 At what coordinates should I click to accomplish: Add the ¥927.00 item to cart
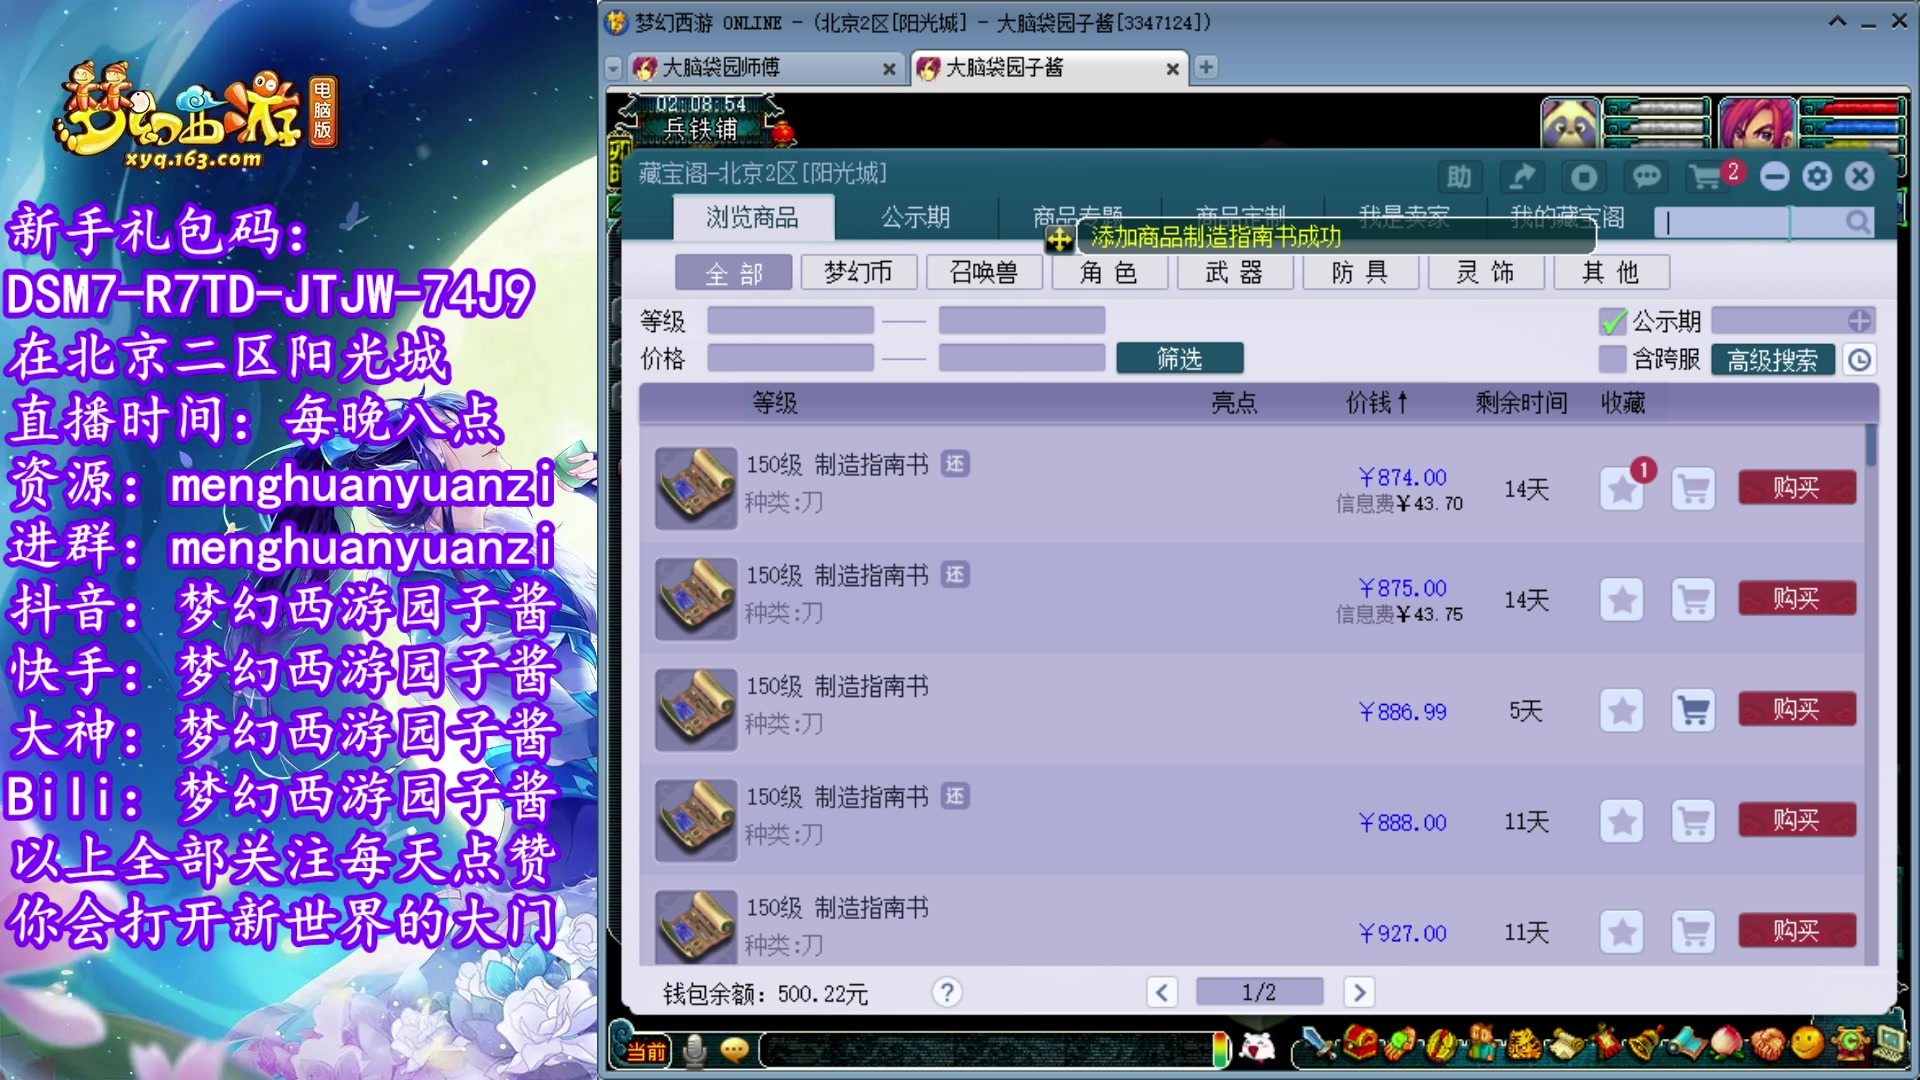click(1693, 933)
